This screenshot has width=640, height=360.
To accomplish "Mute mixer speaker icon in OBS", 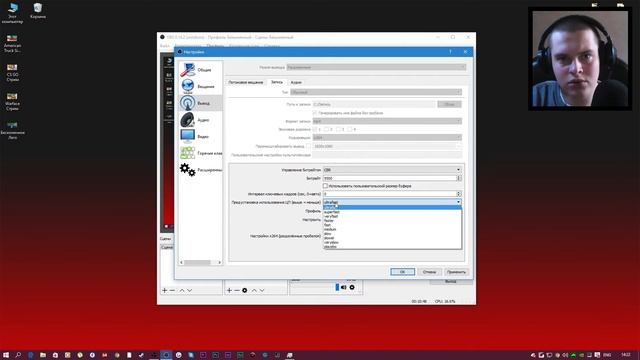I will [x=344, y=287].
